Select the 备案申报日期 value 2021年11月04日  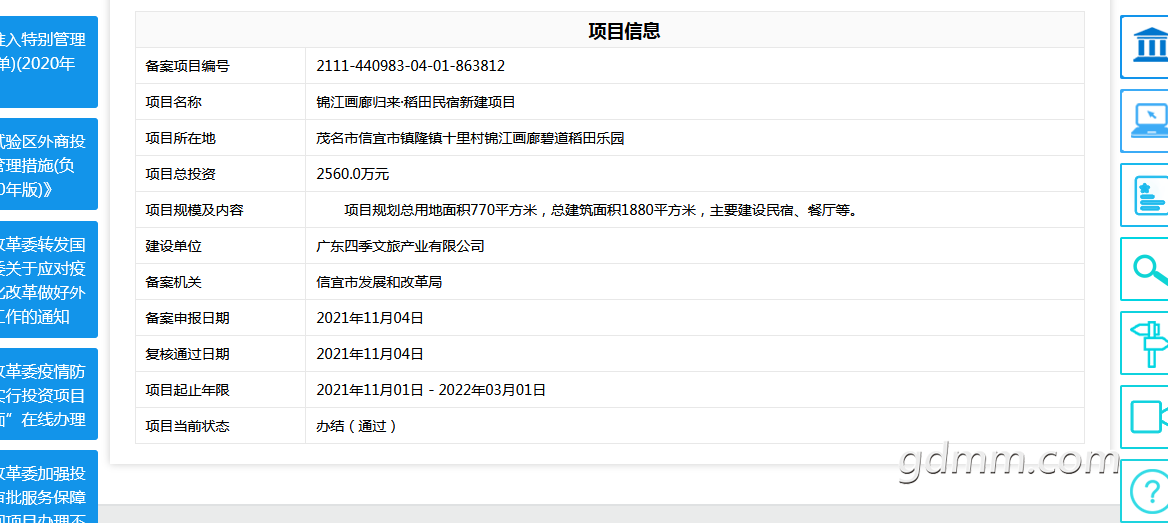369,318
